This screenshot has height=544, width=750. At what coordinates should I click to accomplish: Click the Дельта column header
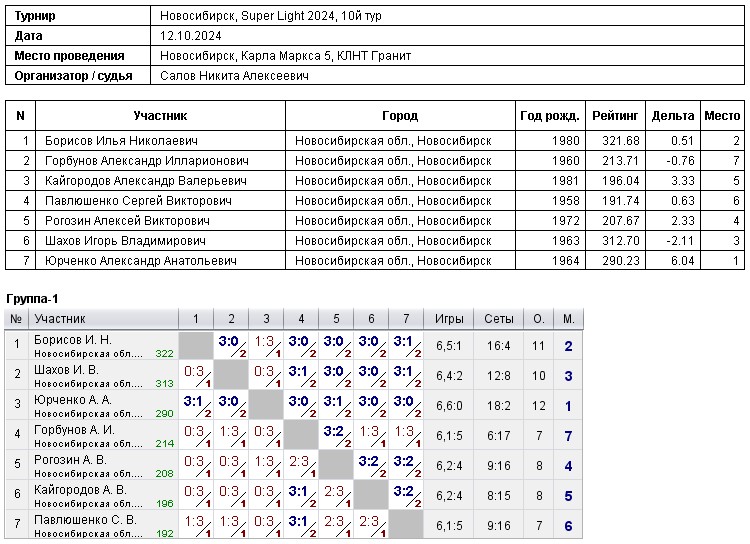[x=673, y=116]
